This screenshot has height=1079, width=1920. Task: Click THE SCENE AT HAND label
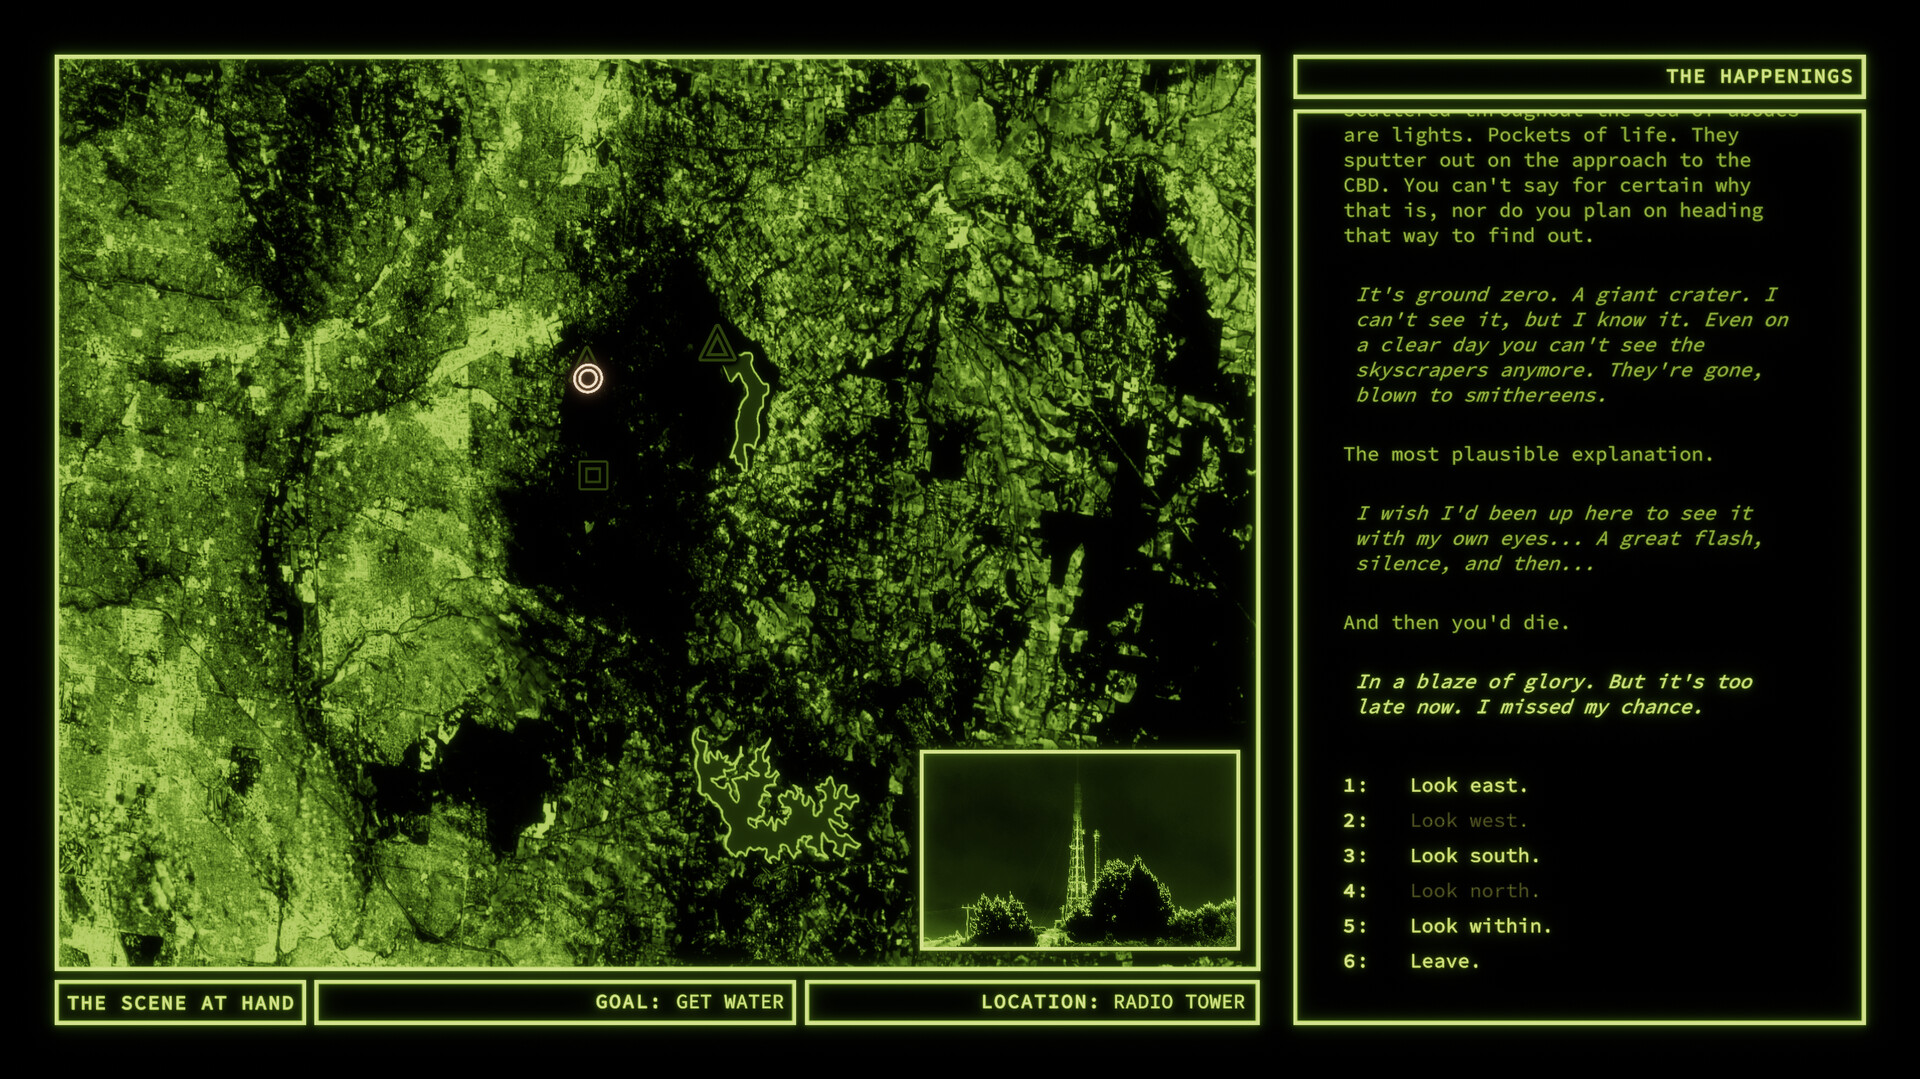click(181, 1002)
